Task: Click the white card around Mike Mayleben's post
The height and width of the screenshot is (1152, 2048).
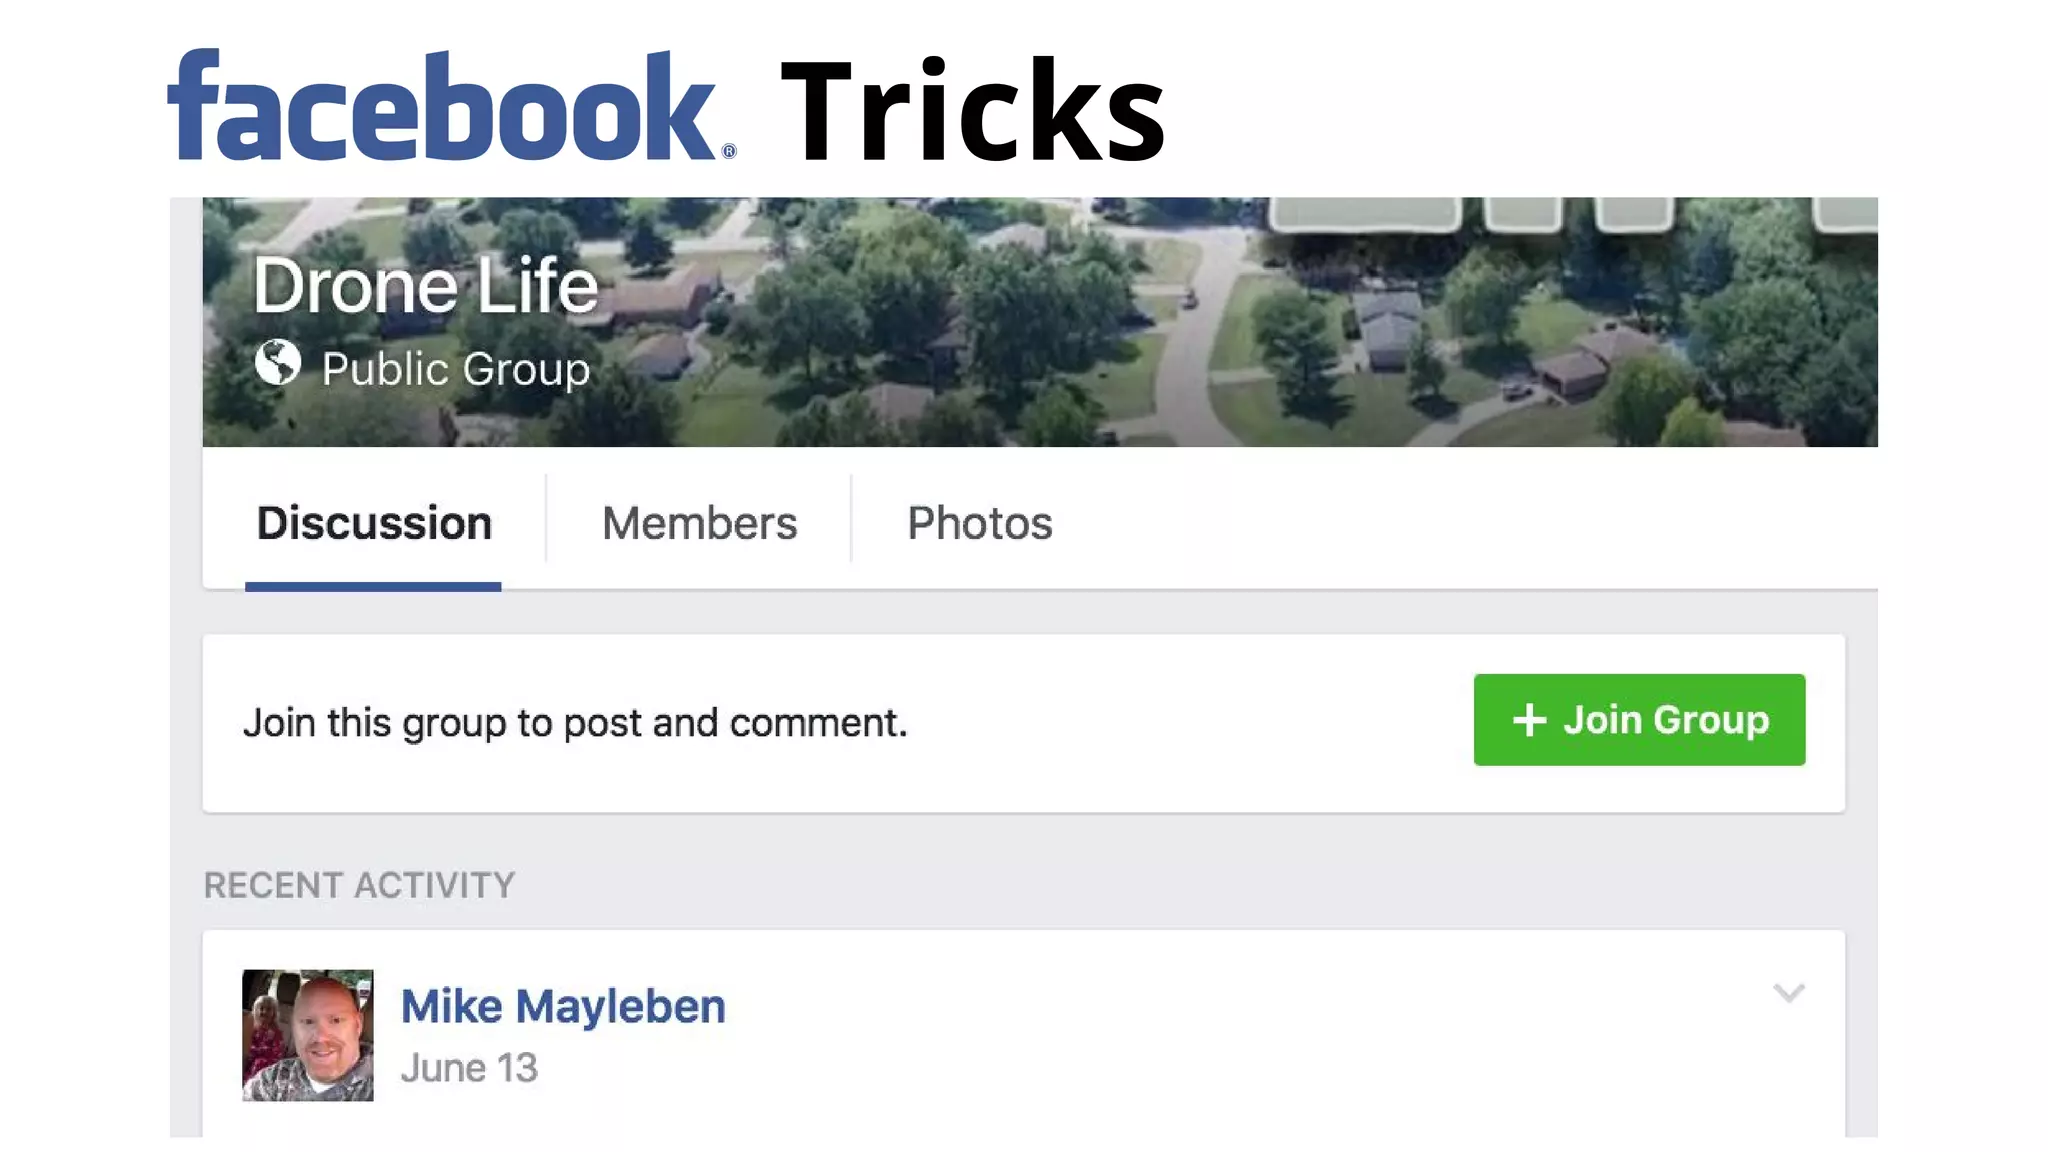Action: click(1024, 1034)
